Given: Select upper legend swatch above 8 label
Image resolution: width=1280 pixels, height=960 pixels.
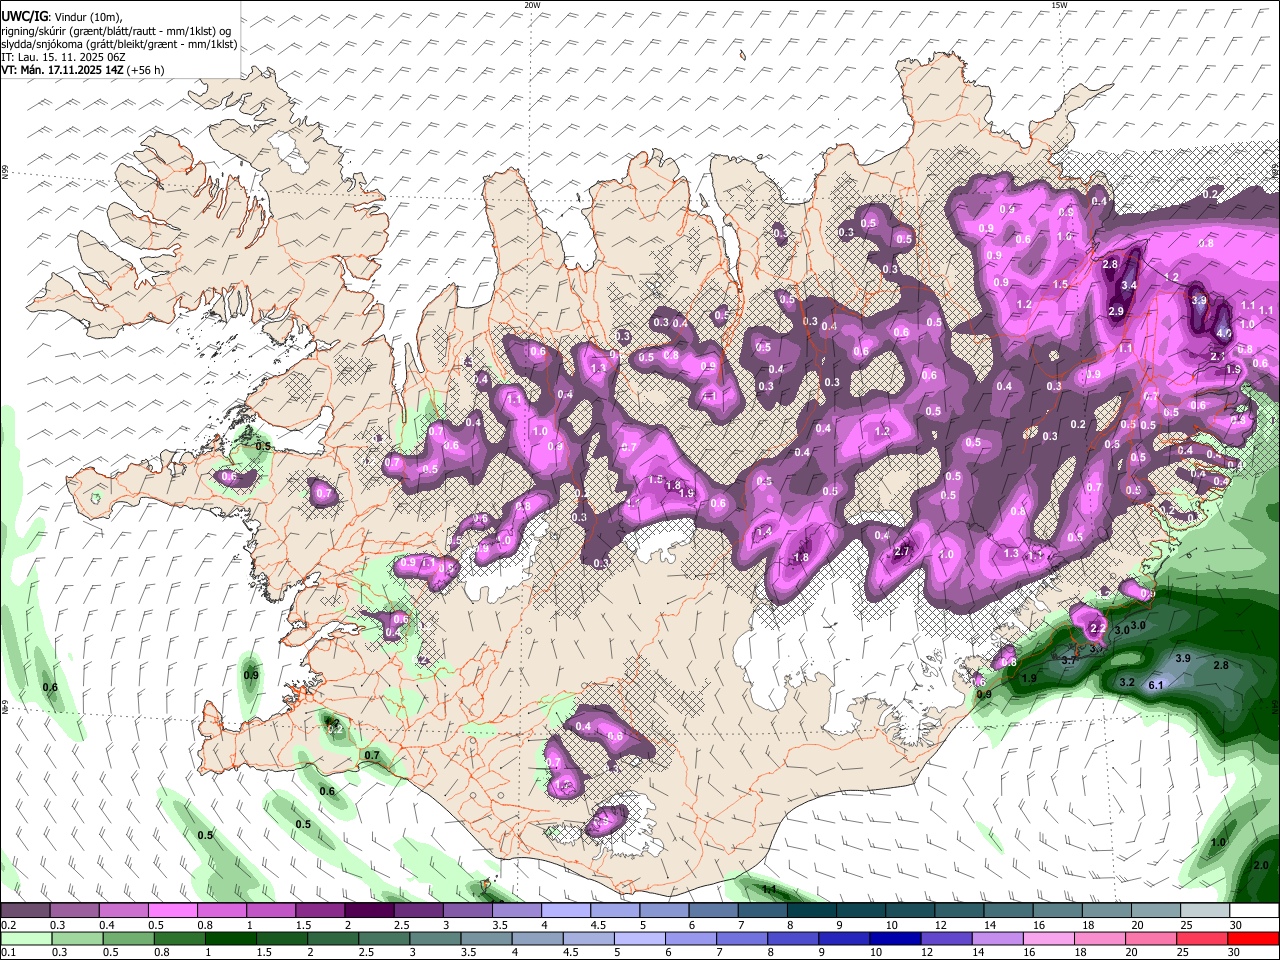Looking at the screenshot, I should [x=812, y=910].
